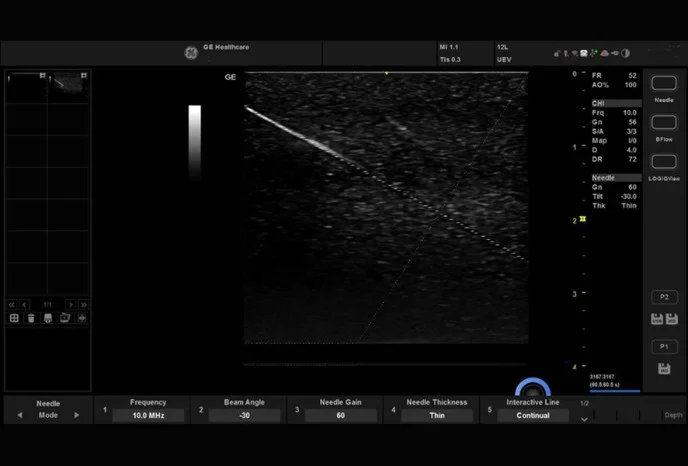Click the trash delete icon
Viewport: 688px width, 466px height.
[x=31, y=318]
